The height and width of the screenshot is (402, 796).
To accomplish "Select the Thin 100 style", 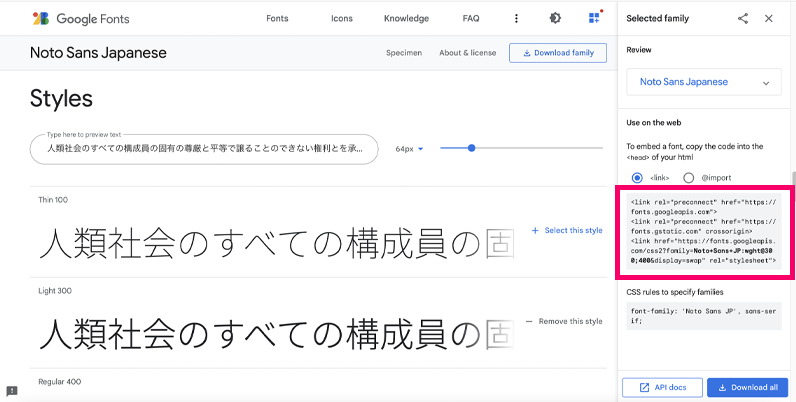I will pyautogui.click(x=566, y=230).
